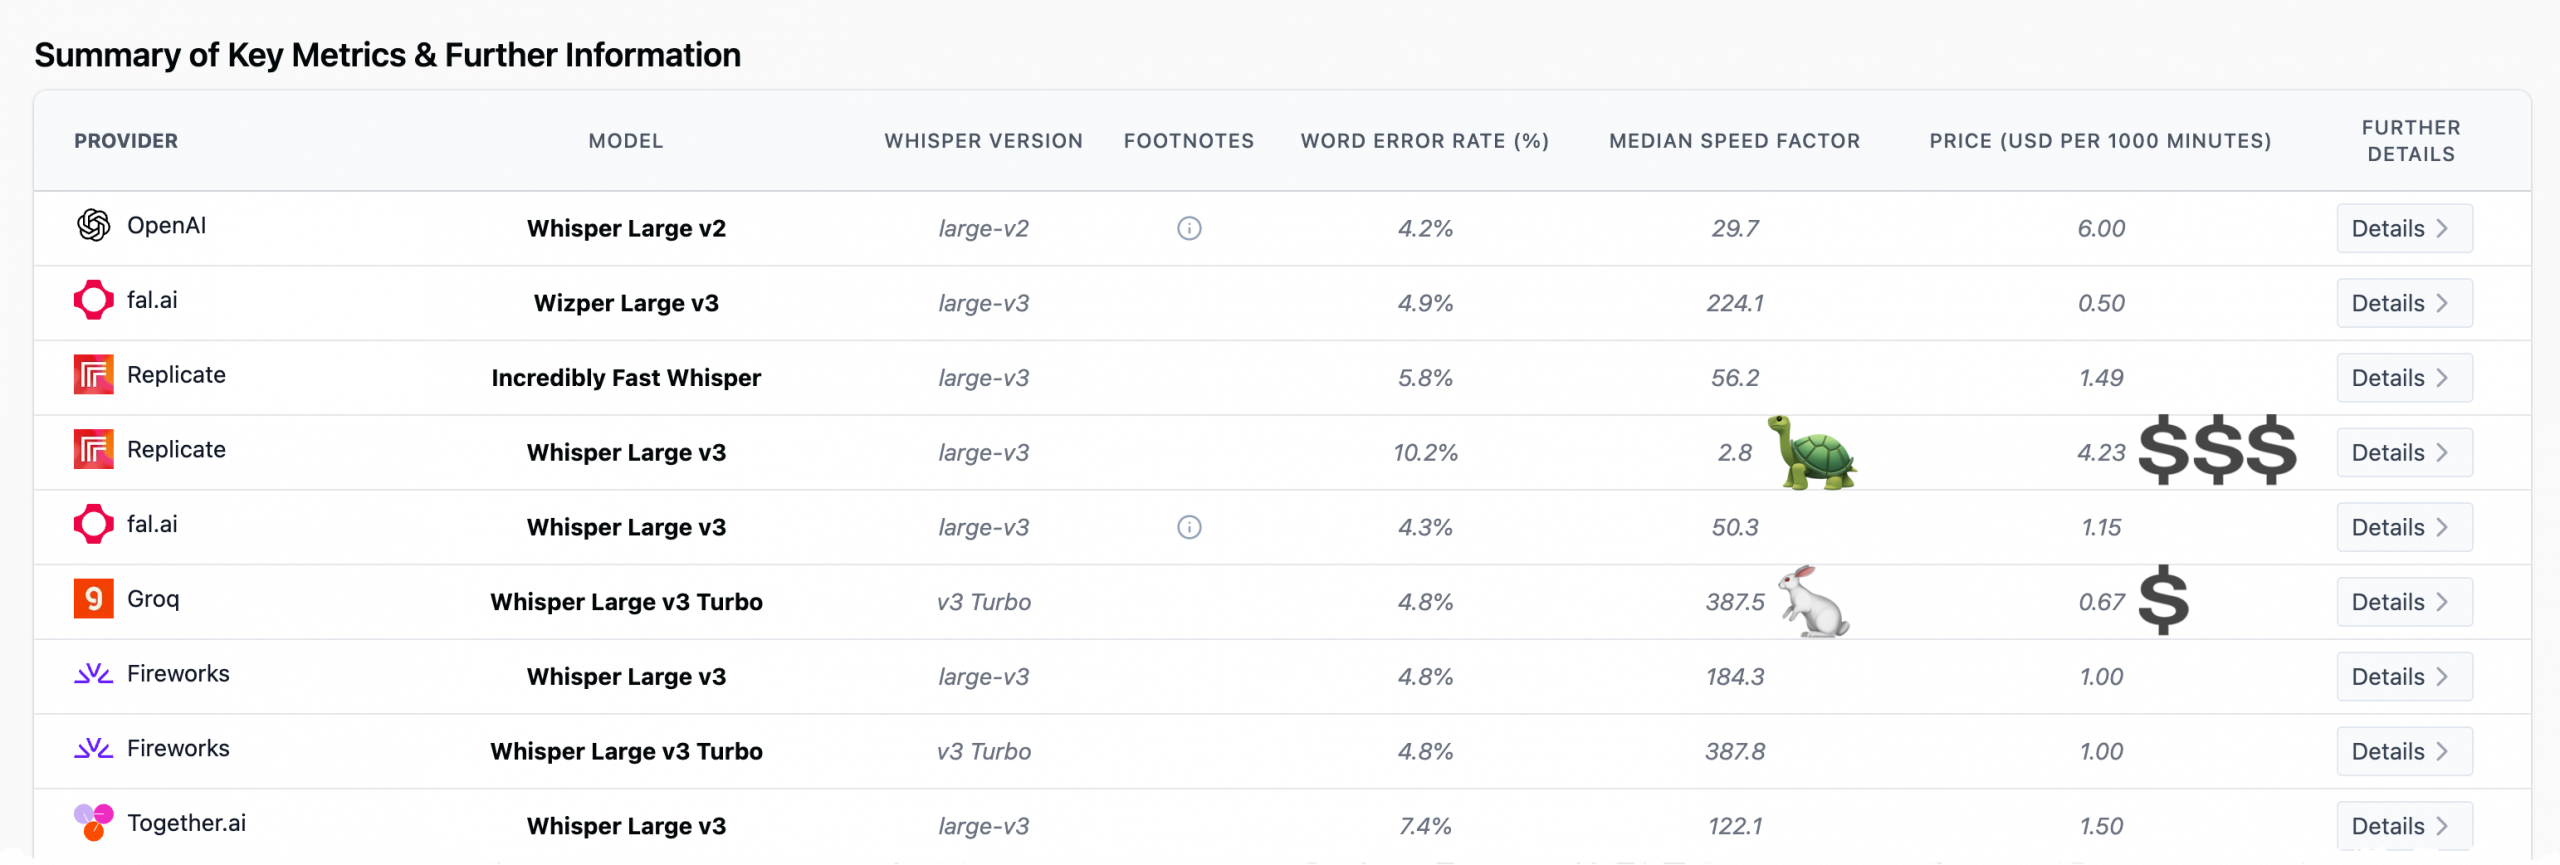Open Details for Wizper Large v3

coord(2404,304)
